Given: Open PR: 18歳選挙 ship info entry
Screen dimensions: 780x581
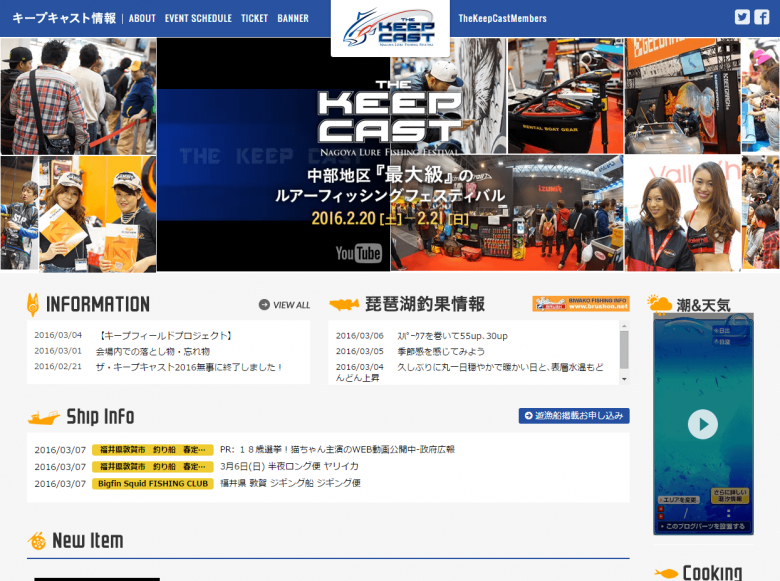Looking at the screenshot, I should click(337, 450).
